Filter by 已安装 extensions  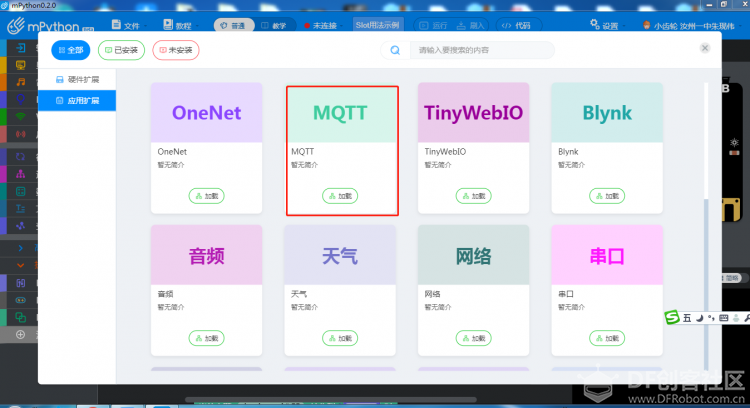(121, 50)
